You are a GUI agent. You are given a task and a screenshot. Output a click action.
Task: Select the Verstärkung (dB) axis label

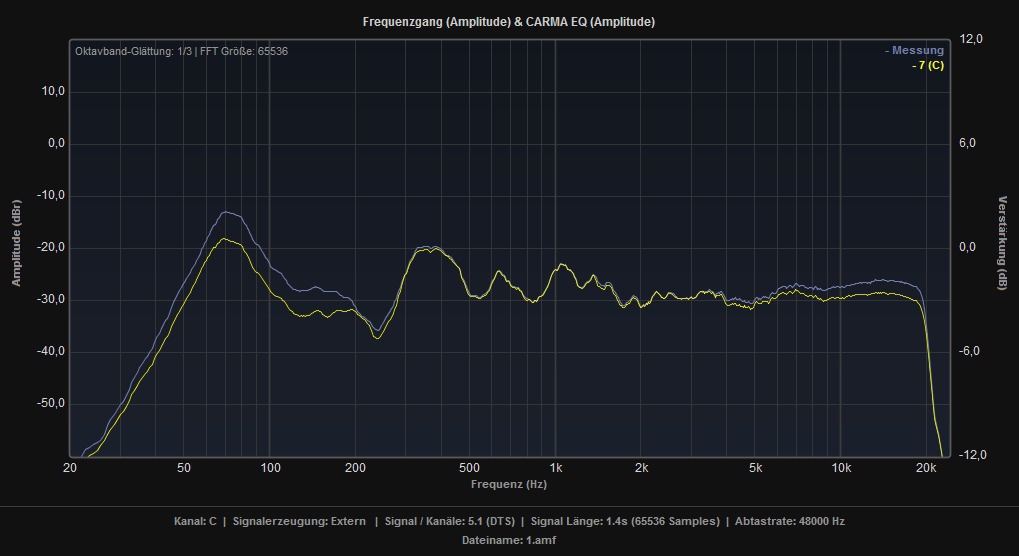(x=1002, y=243)
